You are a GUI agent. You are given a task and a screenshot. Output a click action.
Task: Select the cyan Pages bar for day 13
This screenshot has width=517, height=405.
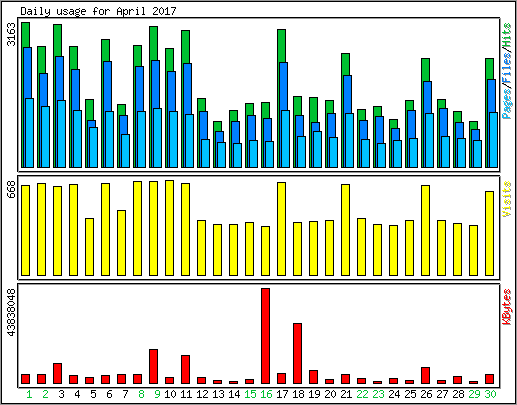pyautogui.click(x=222, y=155)
